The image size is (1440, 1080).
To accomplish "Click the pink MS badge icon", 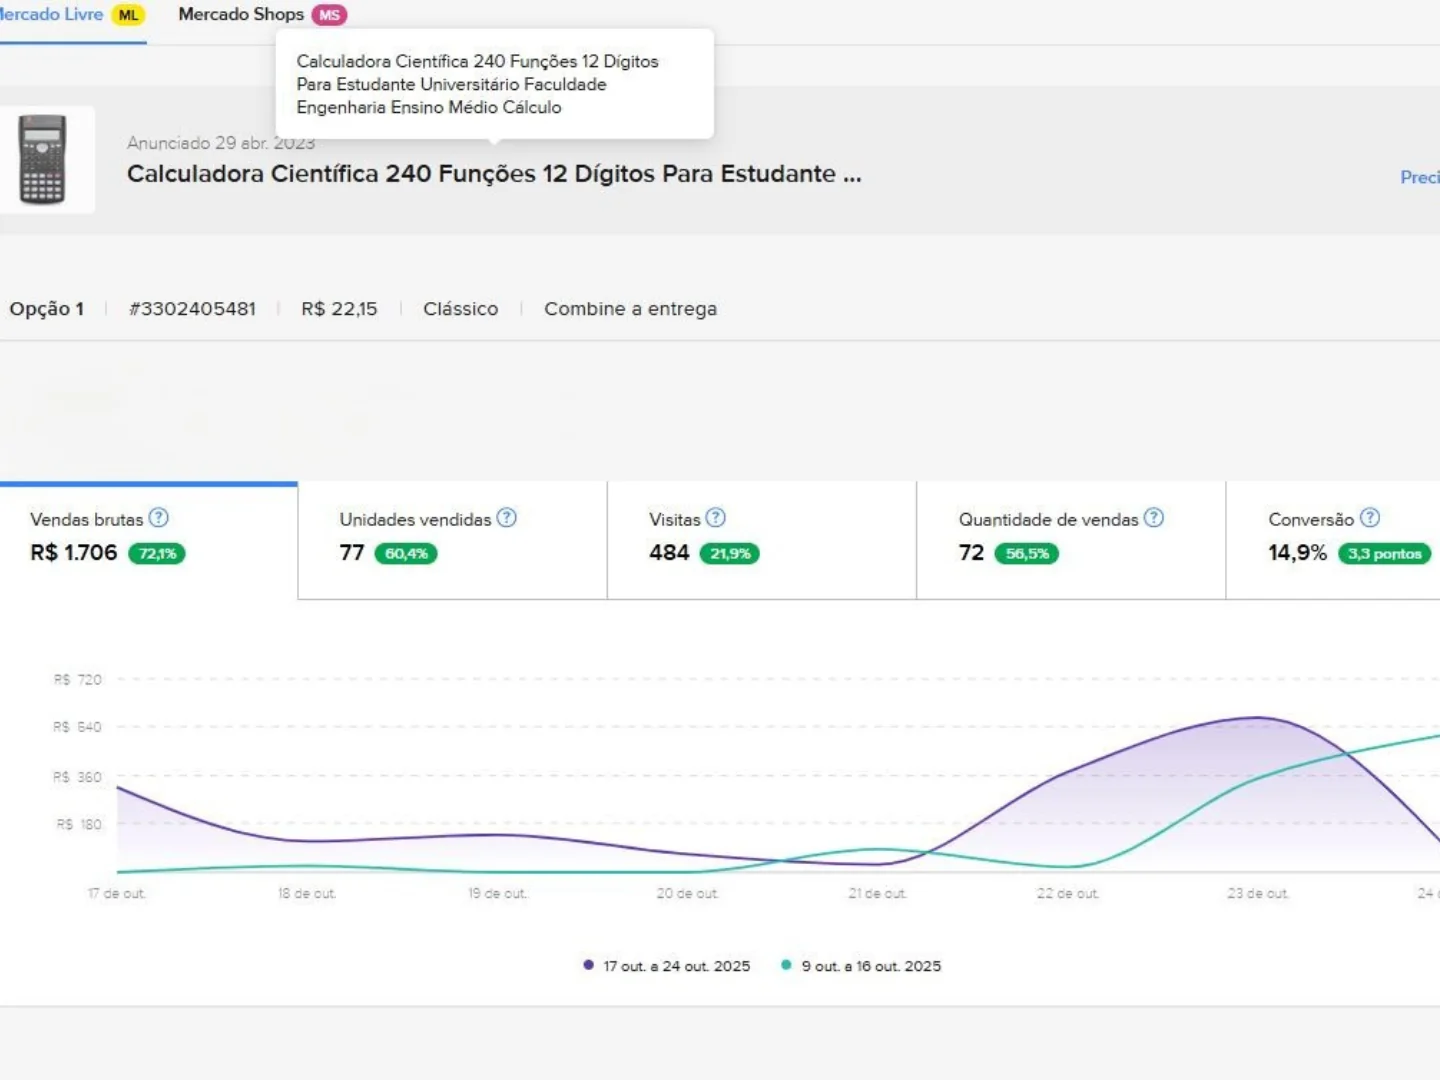I will 329,15.
